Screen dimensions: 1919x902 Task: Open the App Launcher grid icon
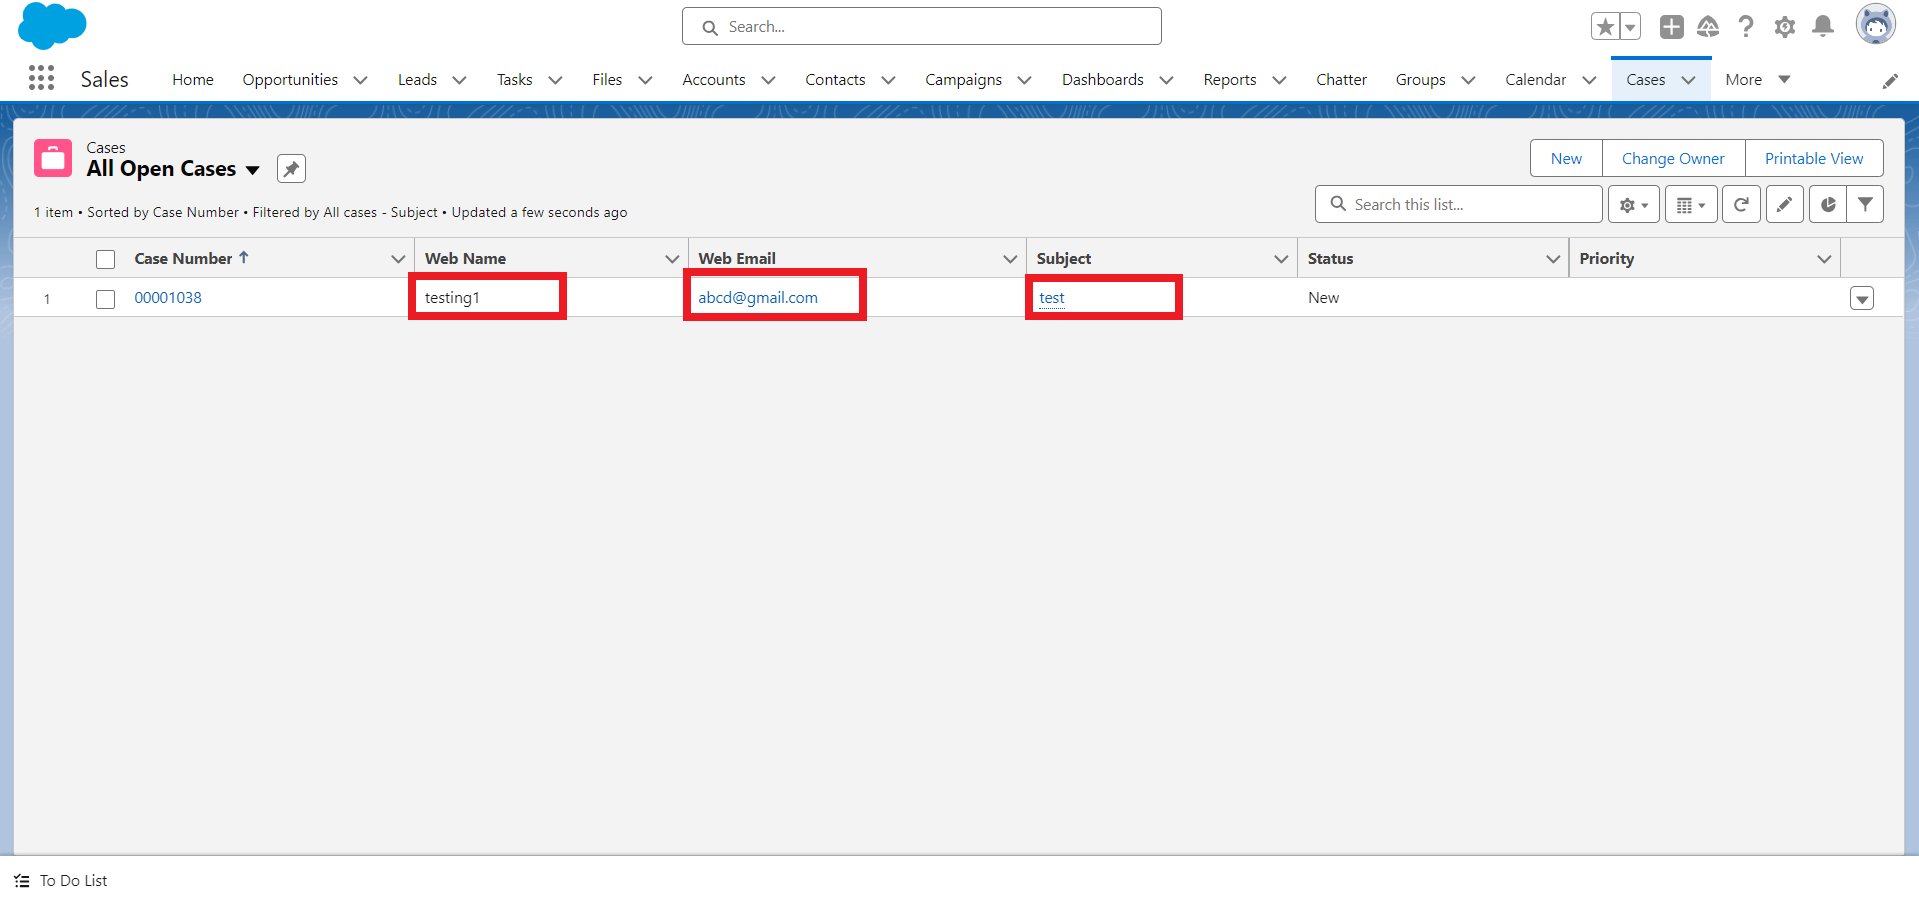tap(41, 78)
